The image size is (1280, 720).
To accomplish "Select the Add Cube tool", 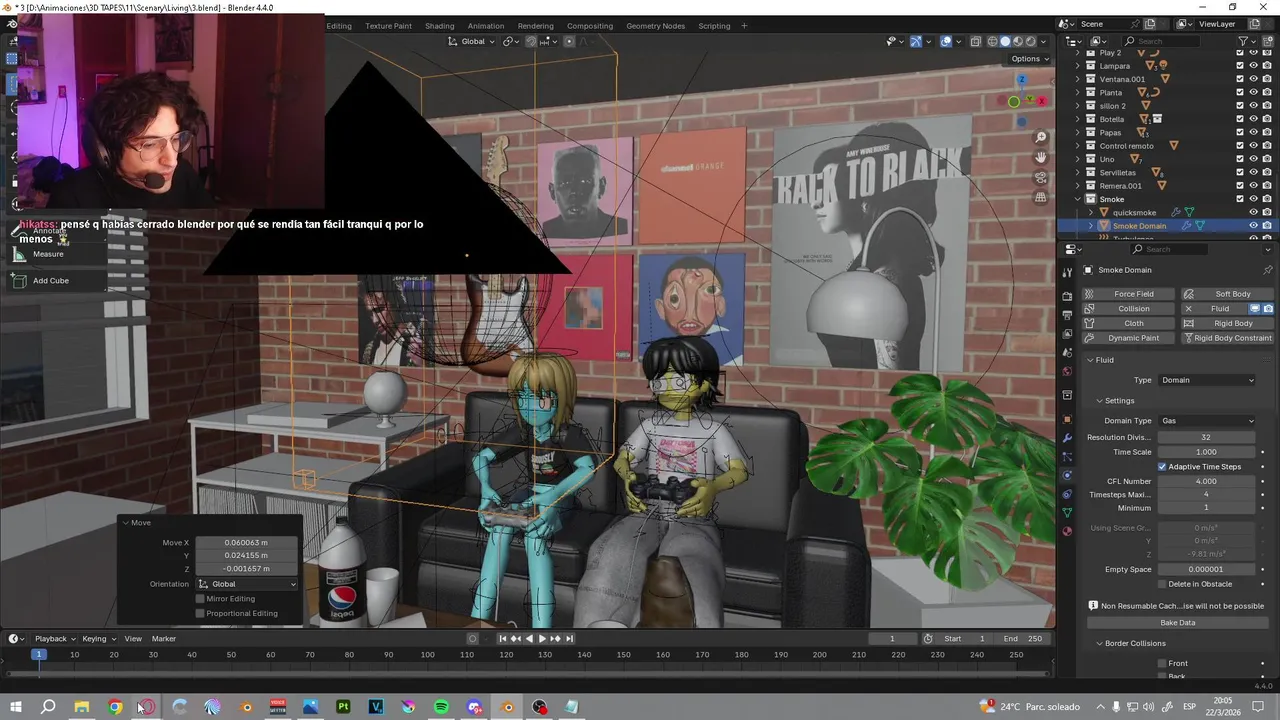I will (50, 281).
